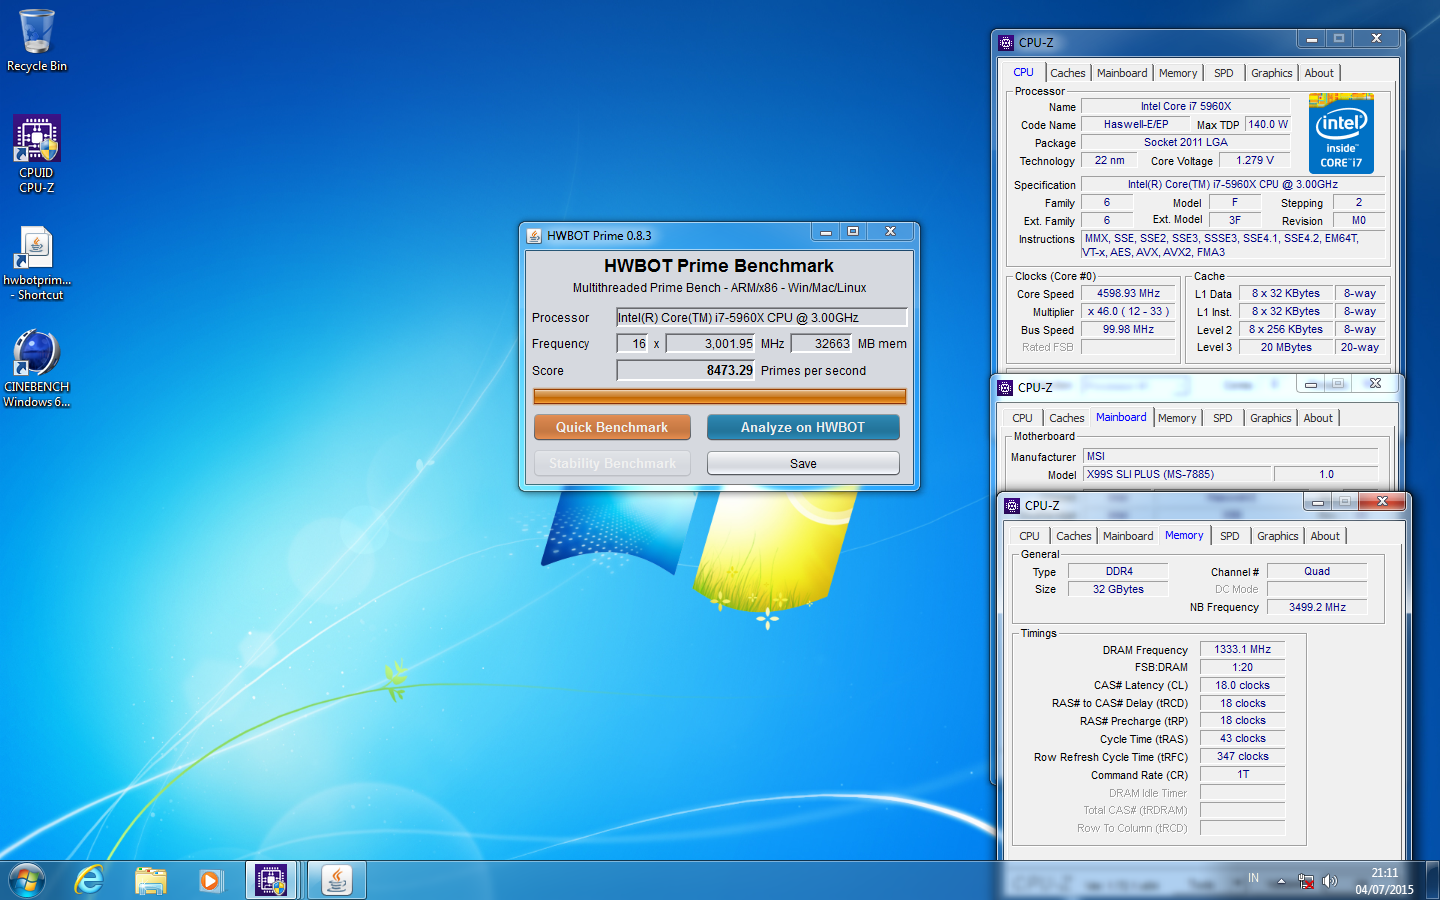Image resolution: width=1440 pixels, height=900 pixels.
Task: Click the x 46.0 multiplier value
Action: [x=1128, y=312]
